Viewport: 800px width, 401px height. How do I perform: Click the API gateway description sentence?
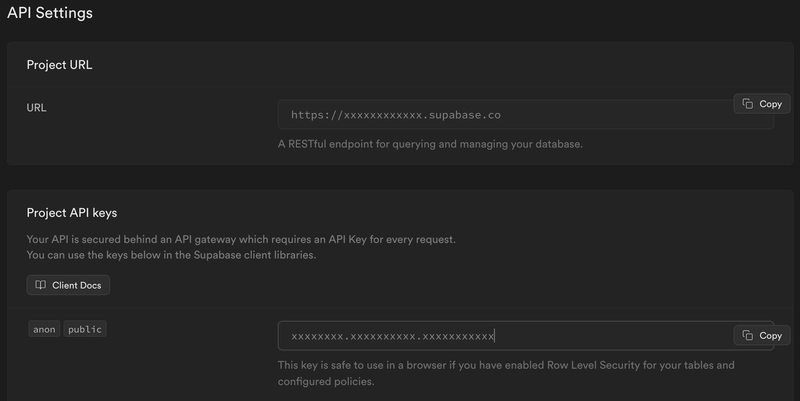point(241,239)
